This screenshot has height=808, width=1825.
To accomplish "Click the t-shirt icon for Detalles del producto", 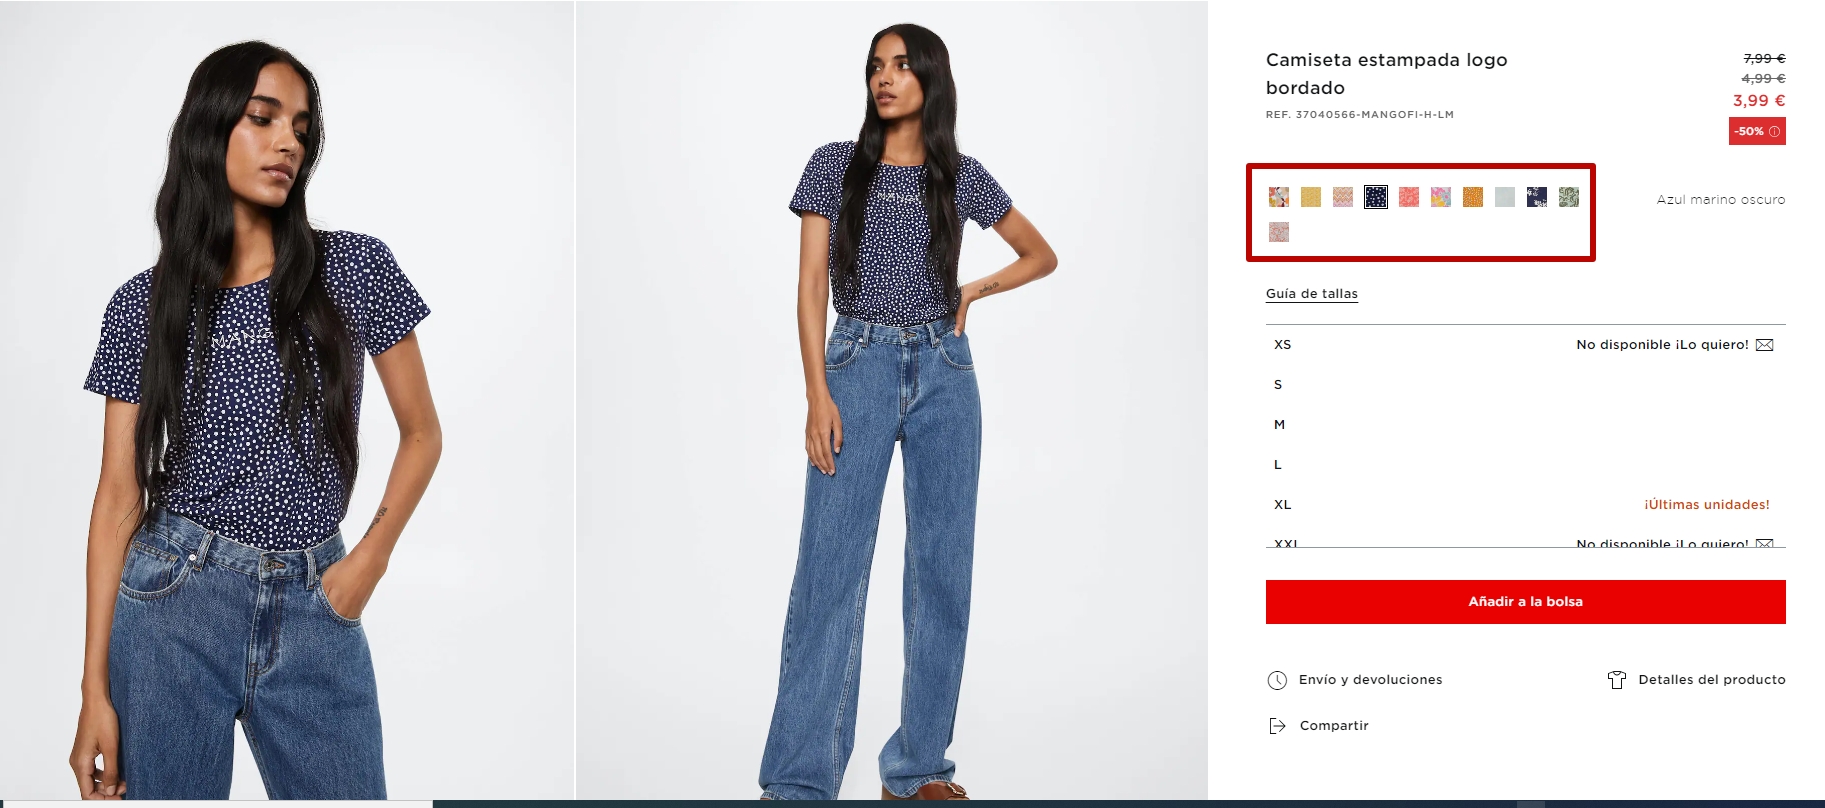I will point(1617,680).
